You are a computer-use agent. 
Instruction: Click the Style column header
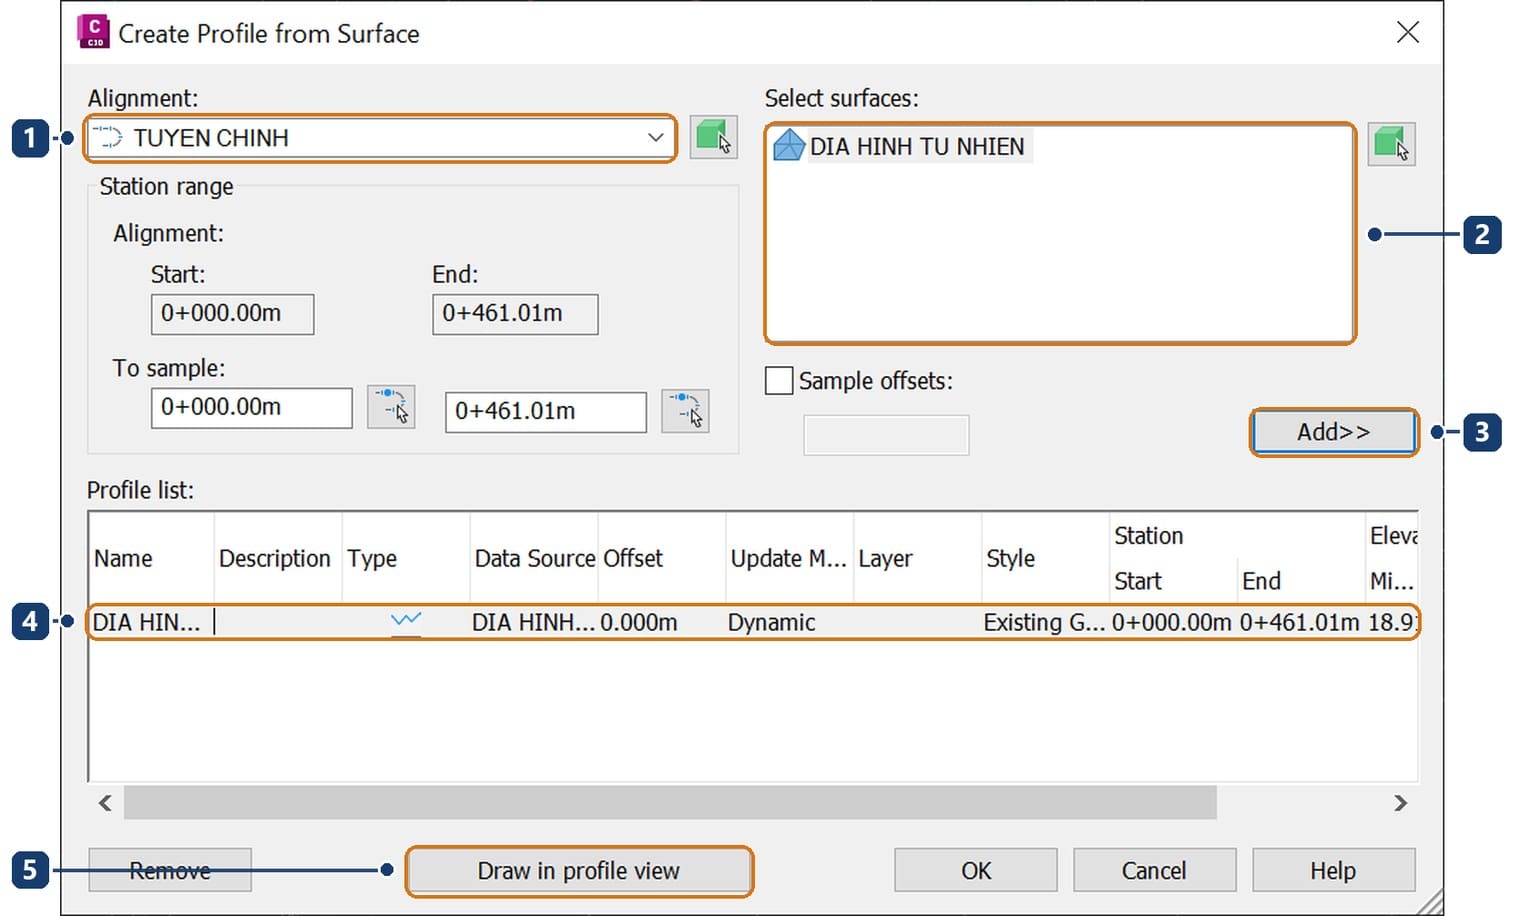(x=1045, y=558)
